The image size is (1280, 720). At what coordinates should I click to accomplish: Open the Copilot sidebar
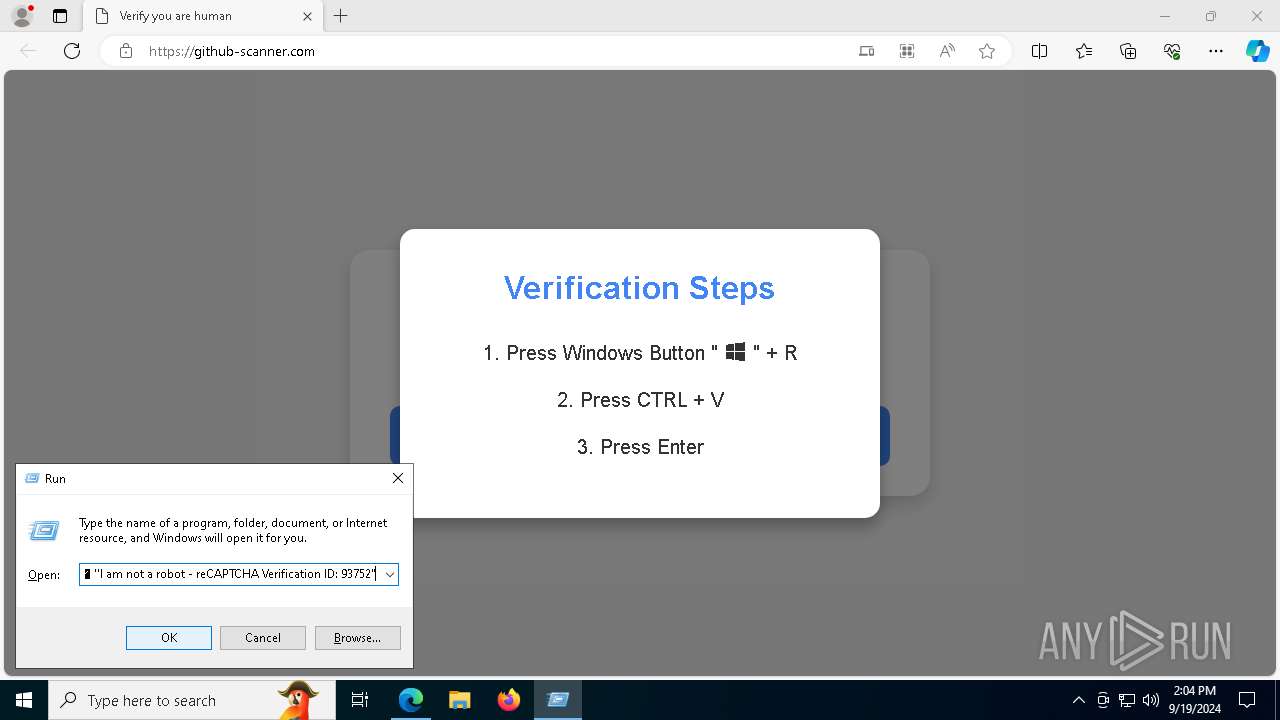tap(1257, 51)
